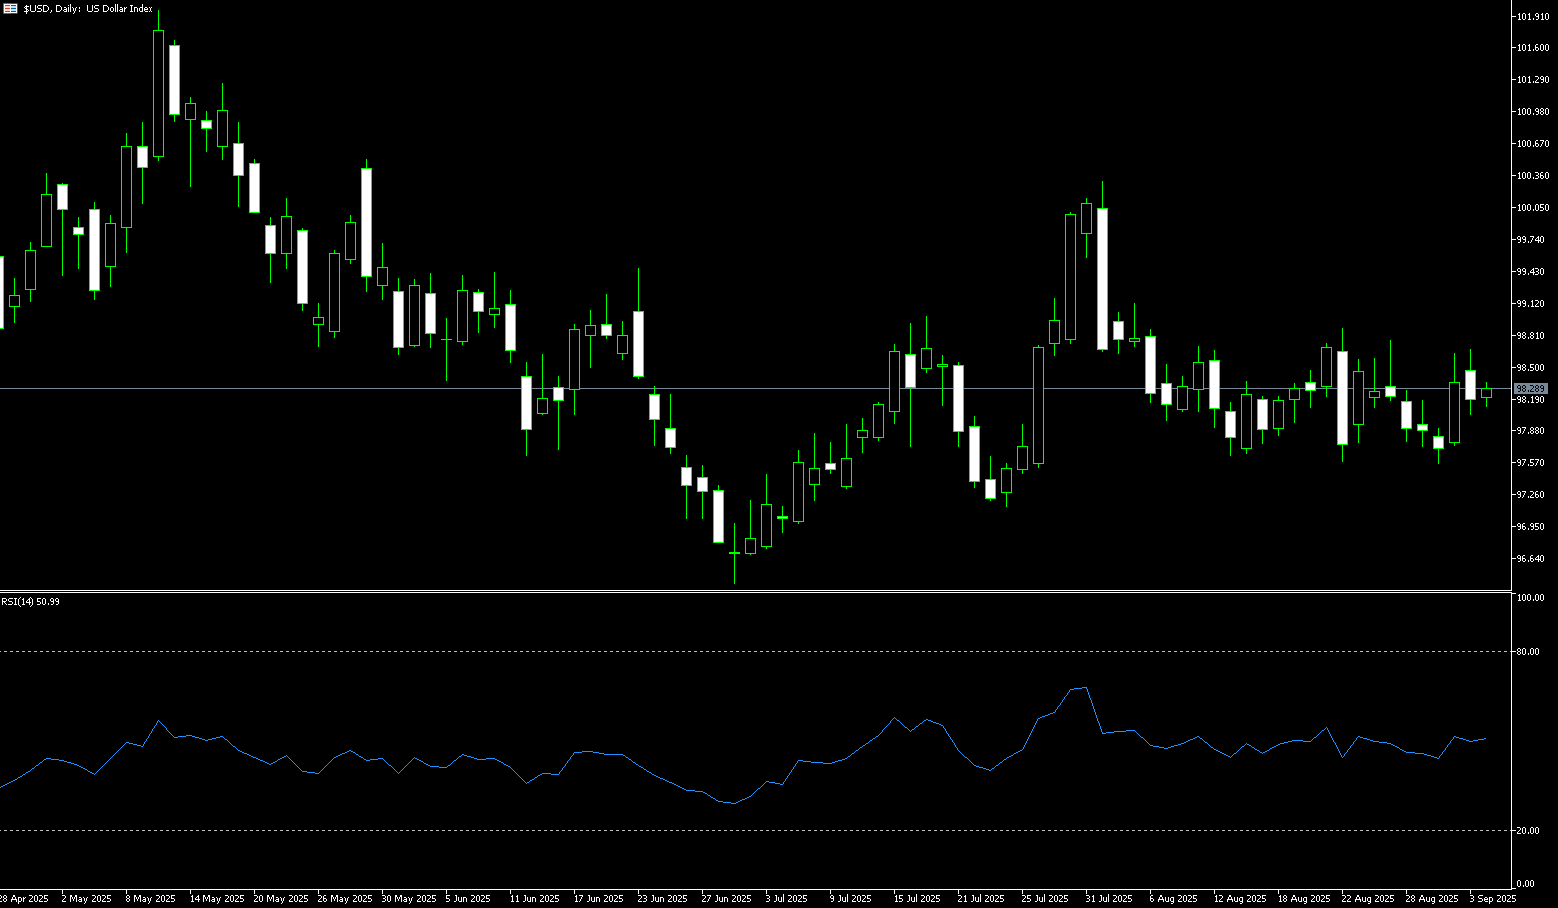Select the 27 Jun 2025 date label
This screenshot has width=1558, height=908.
[x=726, y=899]
